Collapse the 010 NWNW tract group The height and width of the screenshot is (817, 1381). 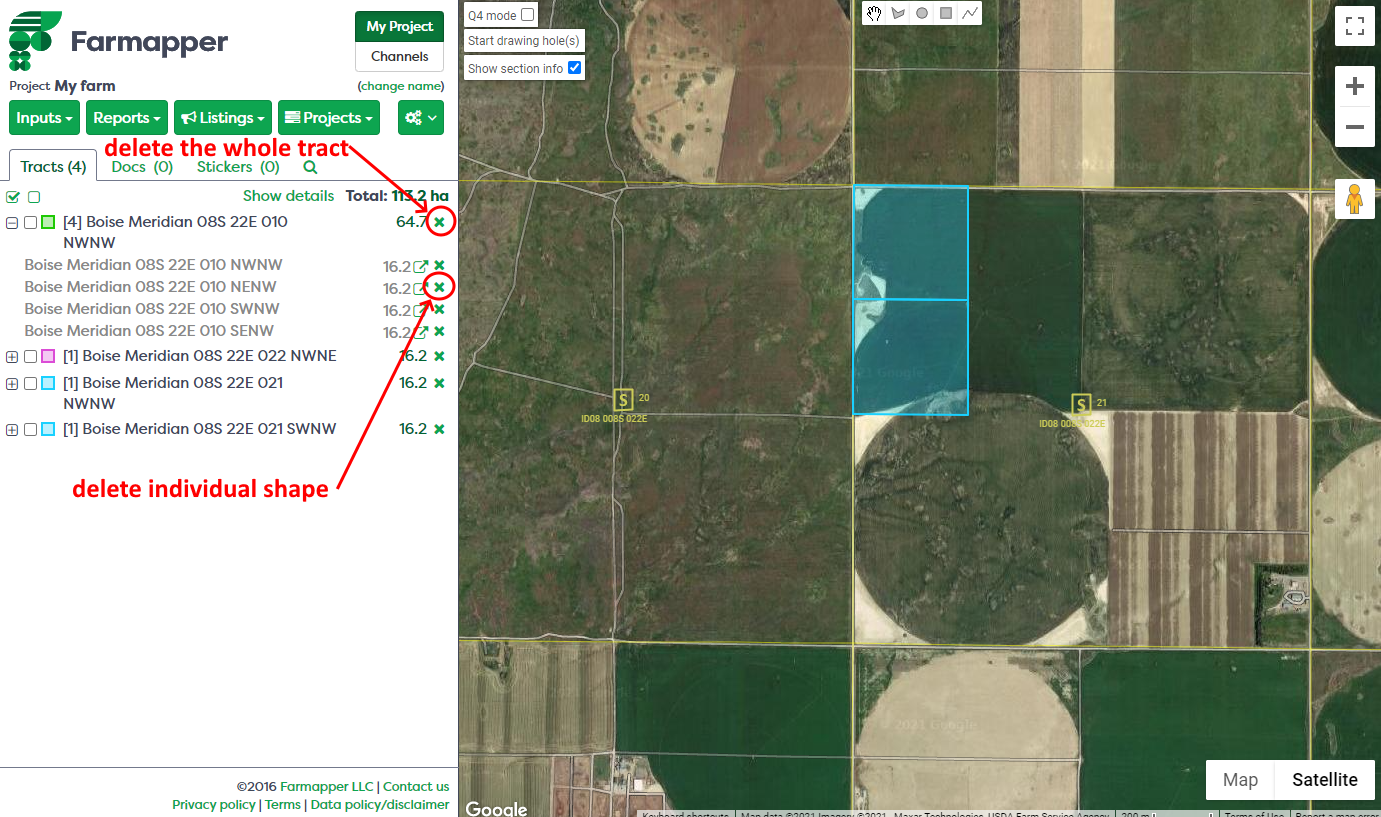point(12,223)
